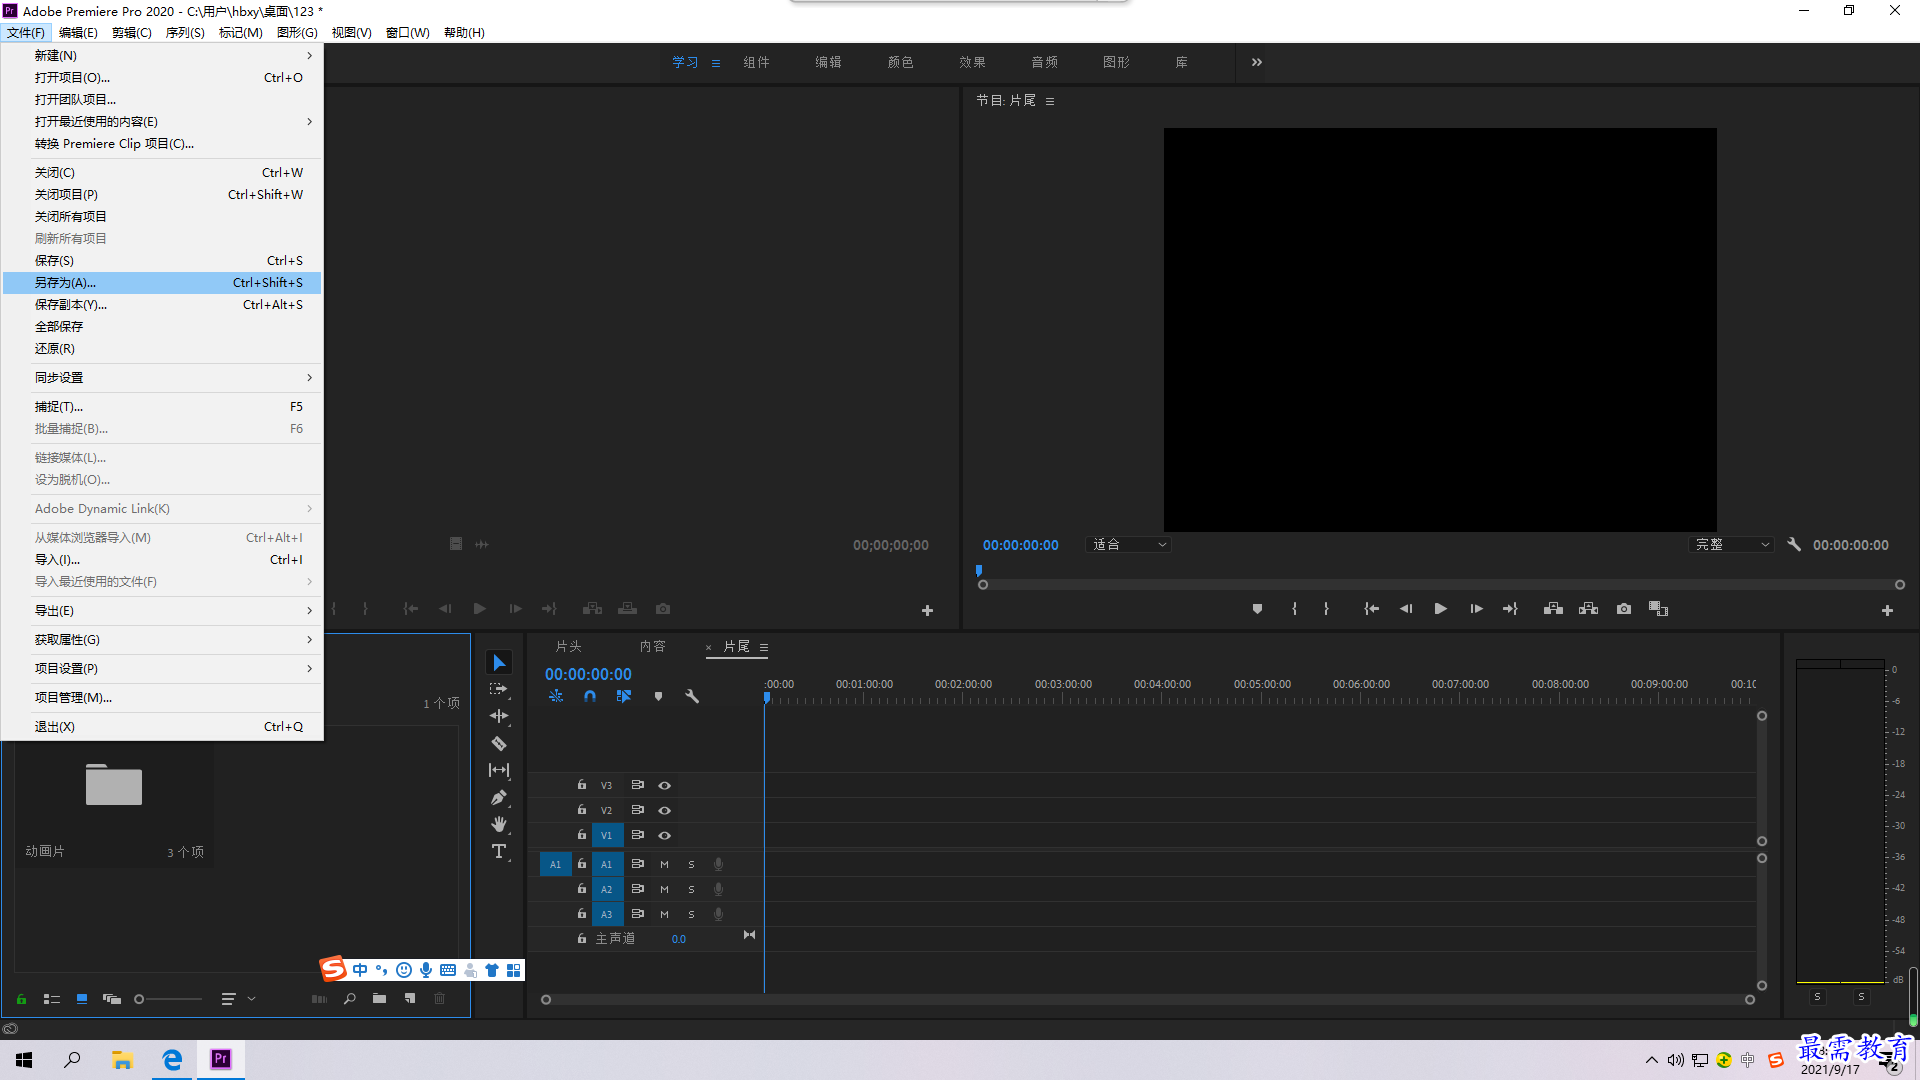The height and width of the screenshot is (1080, 1920).
Task: Switch to 片头 timeline tab
Action: pyautogui.click(x=568, y=647)
